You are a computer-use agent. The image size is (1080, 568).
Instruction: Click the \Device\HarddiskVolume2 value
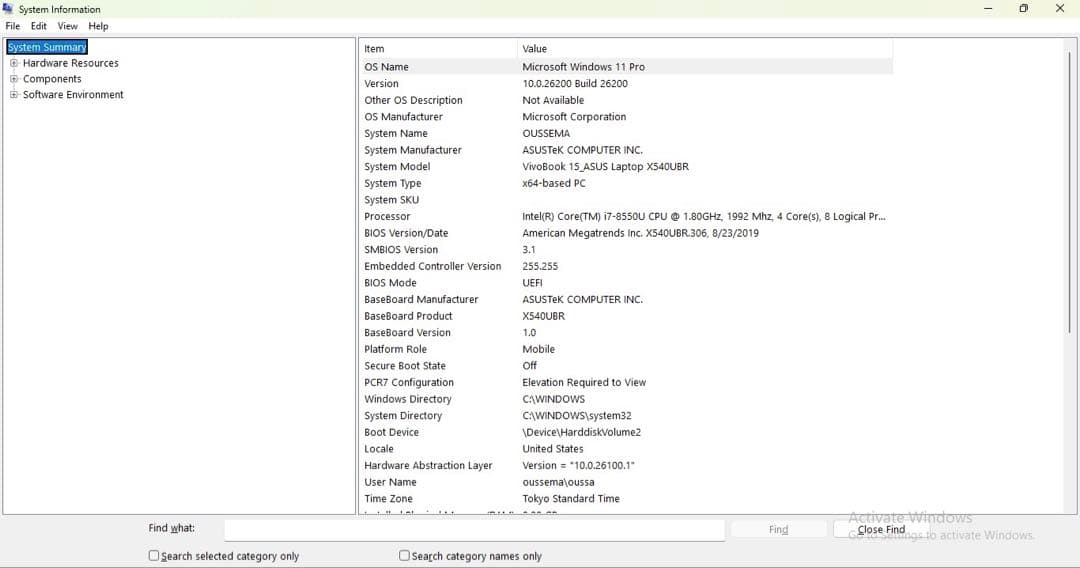point(581,432)
